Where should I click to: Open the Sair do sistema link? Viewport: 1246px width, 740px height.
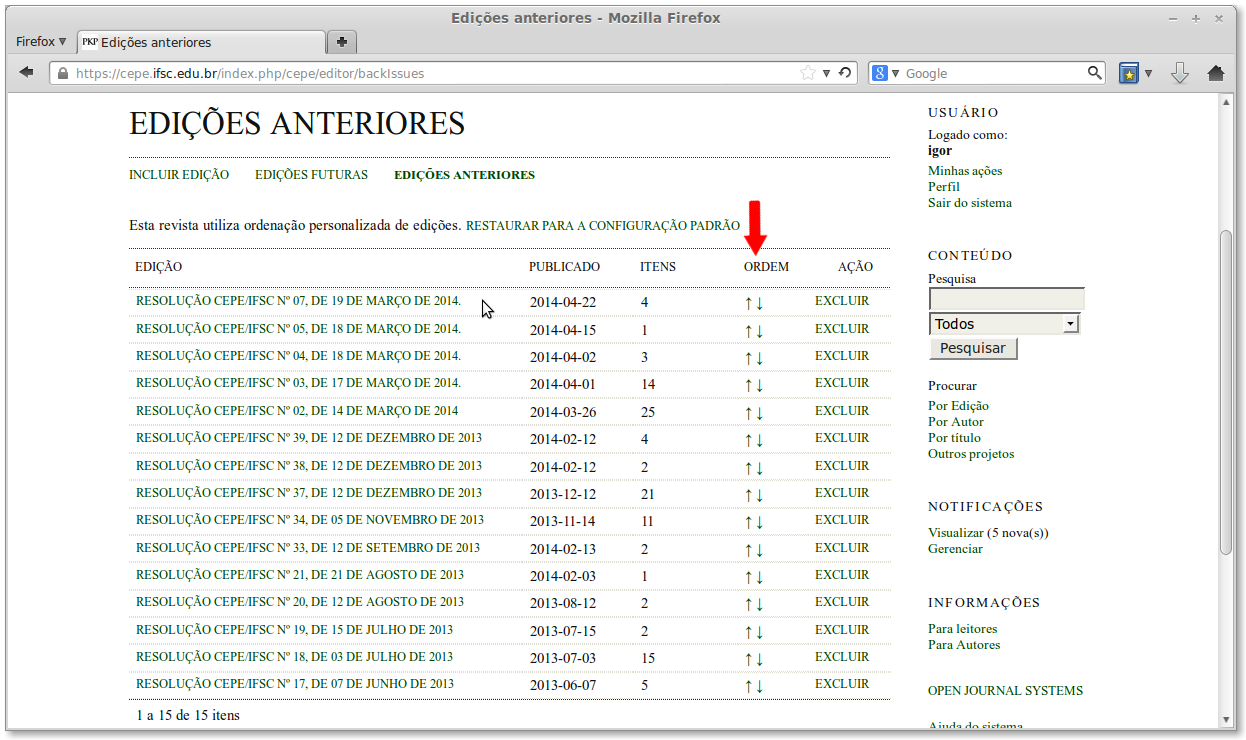969,202
